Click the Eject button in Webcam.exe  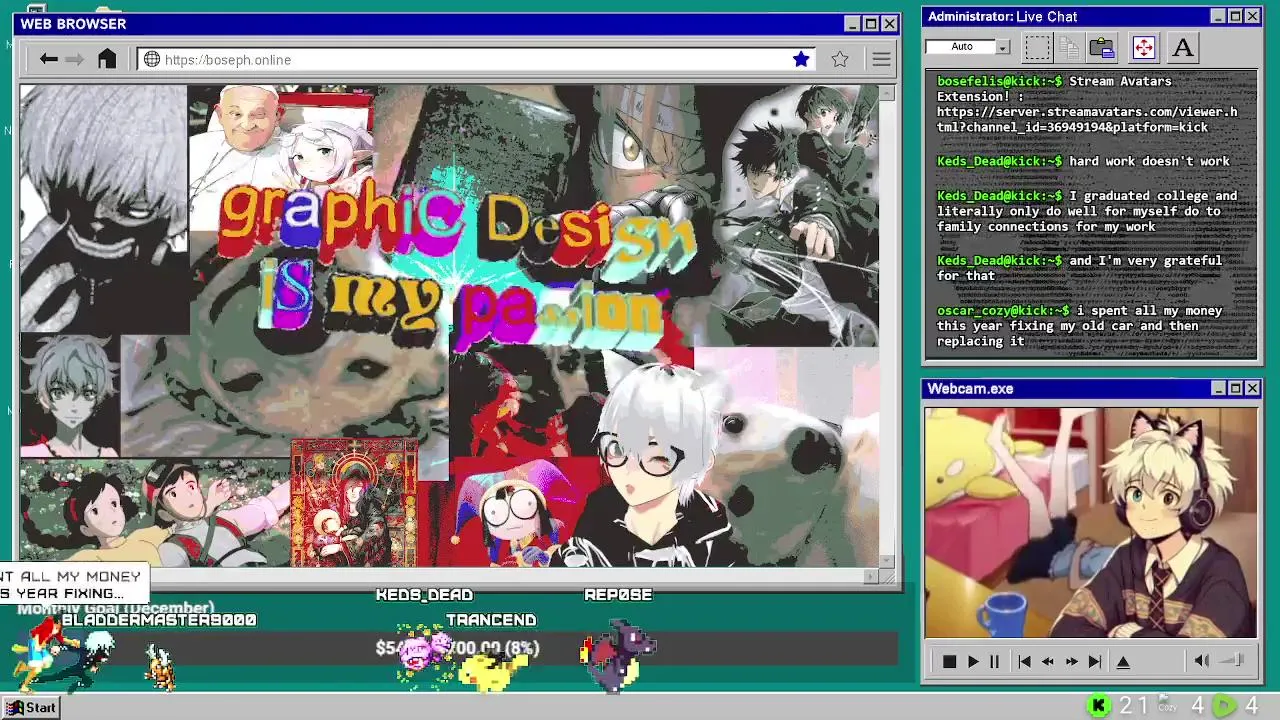(x=1123, y=661)
